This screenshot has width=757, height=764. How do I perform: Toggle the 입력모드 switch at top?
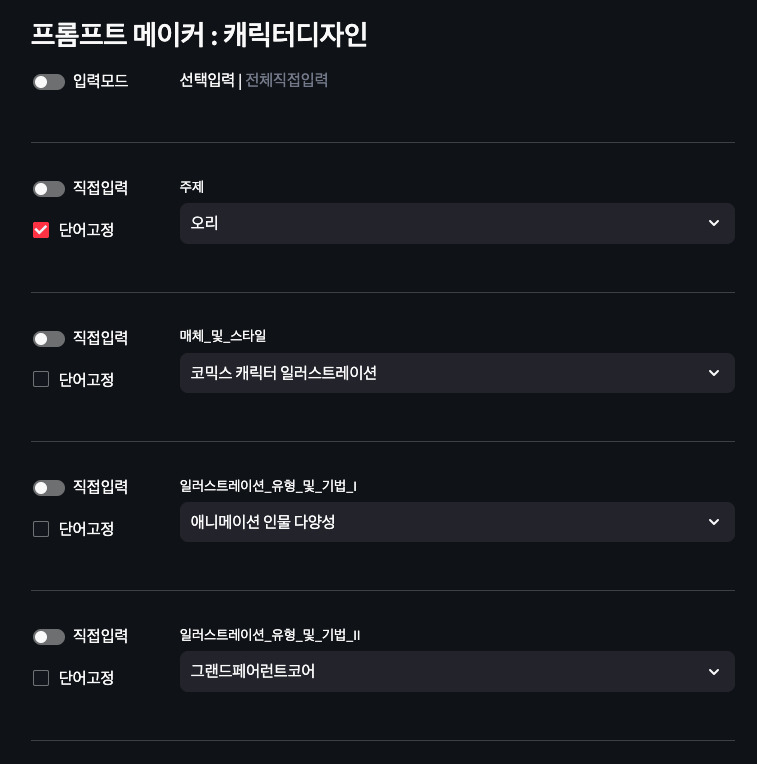[x=48, y=82]
